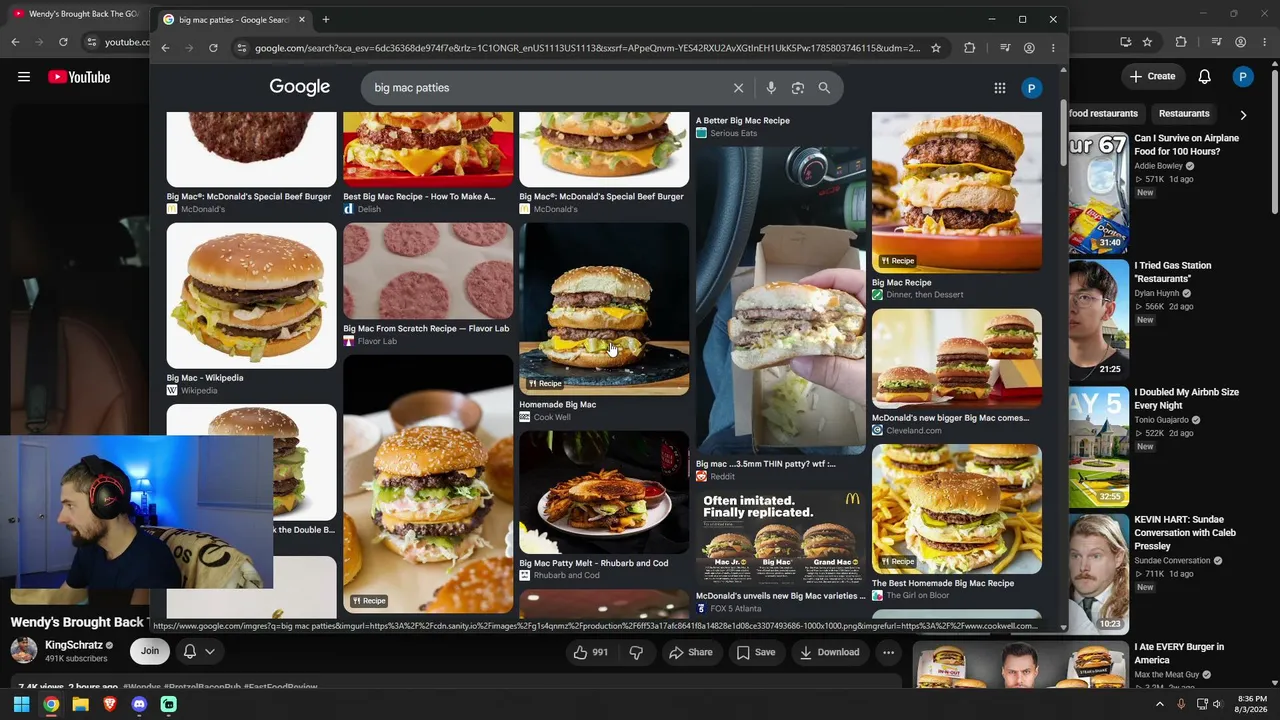Open A Better Big Mac Recipe link
The height and width of the screenshot is (720, 1280).
pyautogui.click(x=743, y=121)
